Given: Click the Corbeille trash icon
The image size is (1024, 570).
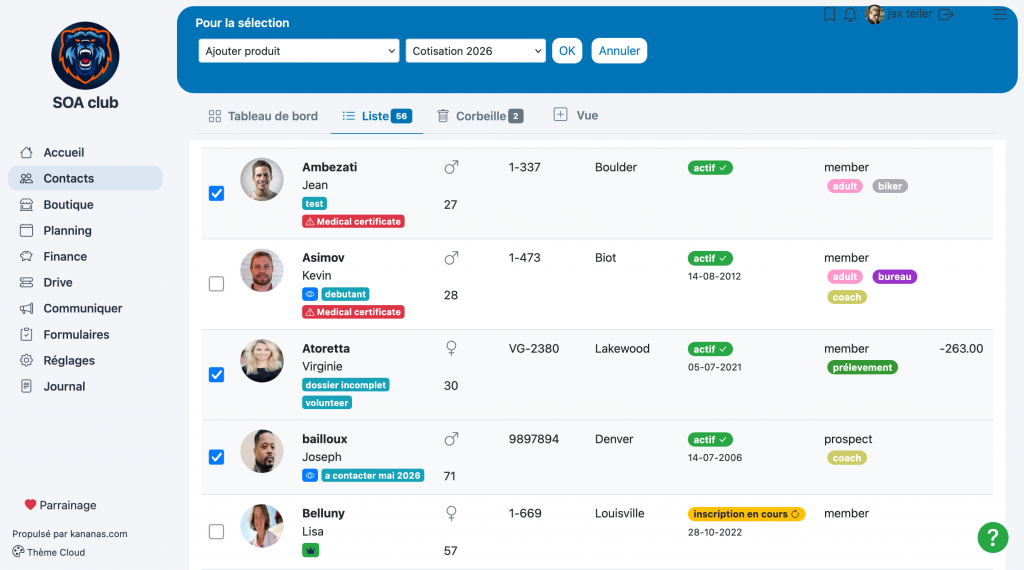Looking at the screenshot, I should 443,116.
